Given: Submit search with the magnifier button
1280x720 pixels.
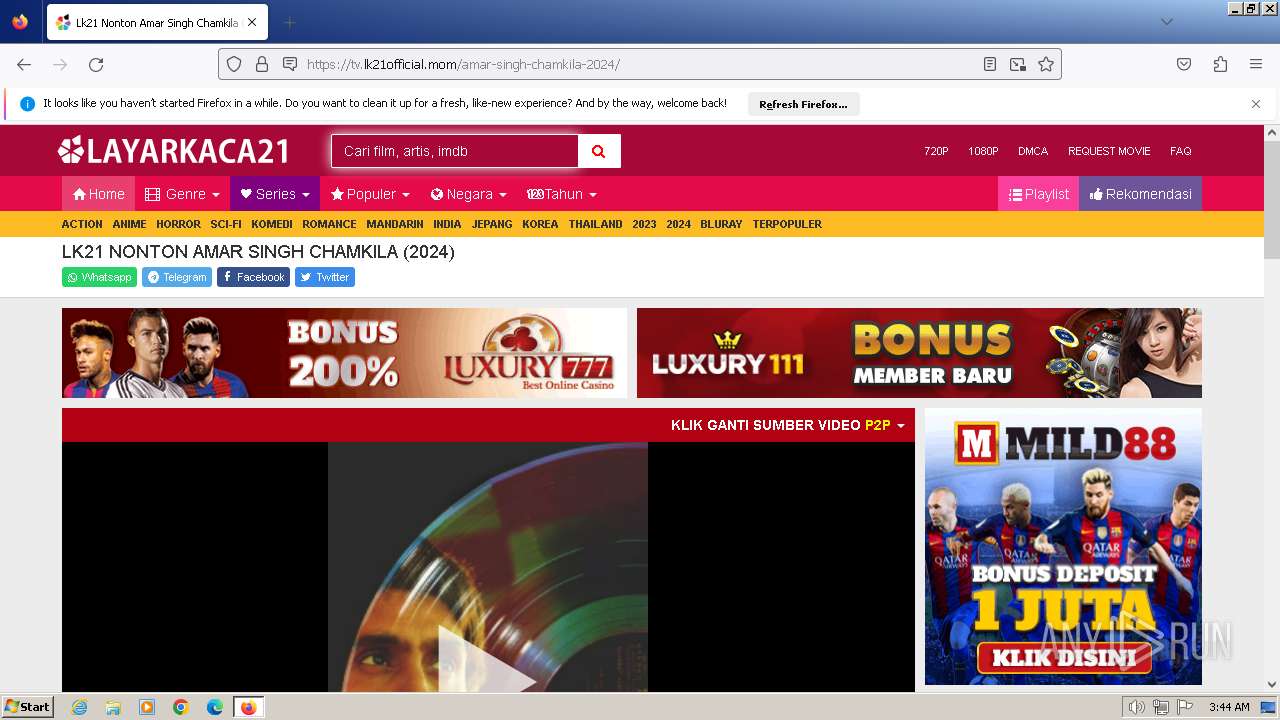Looking at the screenshot, I should click(599, 151).
